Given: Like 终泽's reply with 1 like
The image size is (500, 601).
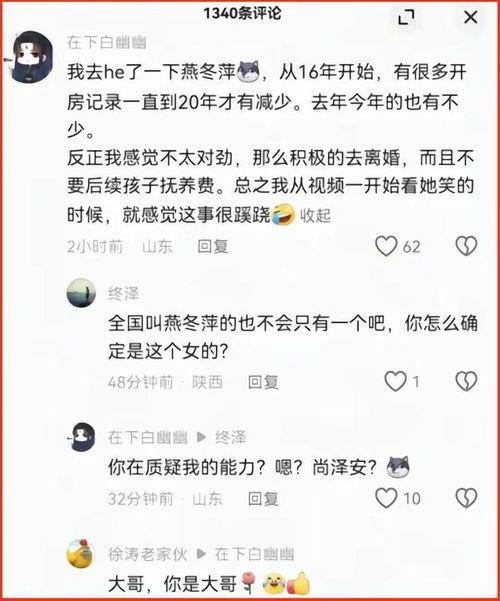Looking at the screenshot, I should coord(395,381).
